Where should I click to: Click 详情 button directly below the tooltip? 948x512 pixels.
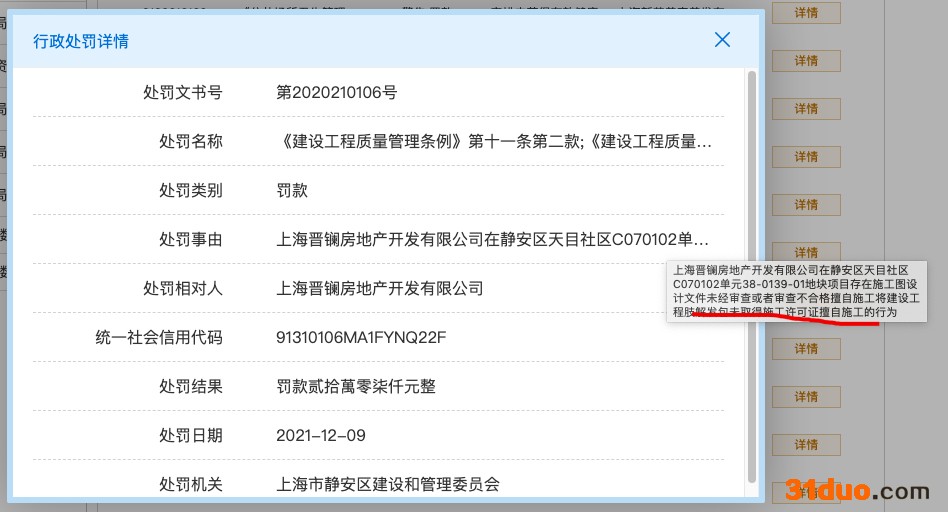coord(806,349)
